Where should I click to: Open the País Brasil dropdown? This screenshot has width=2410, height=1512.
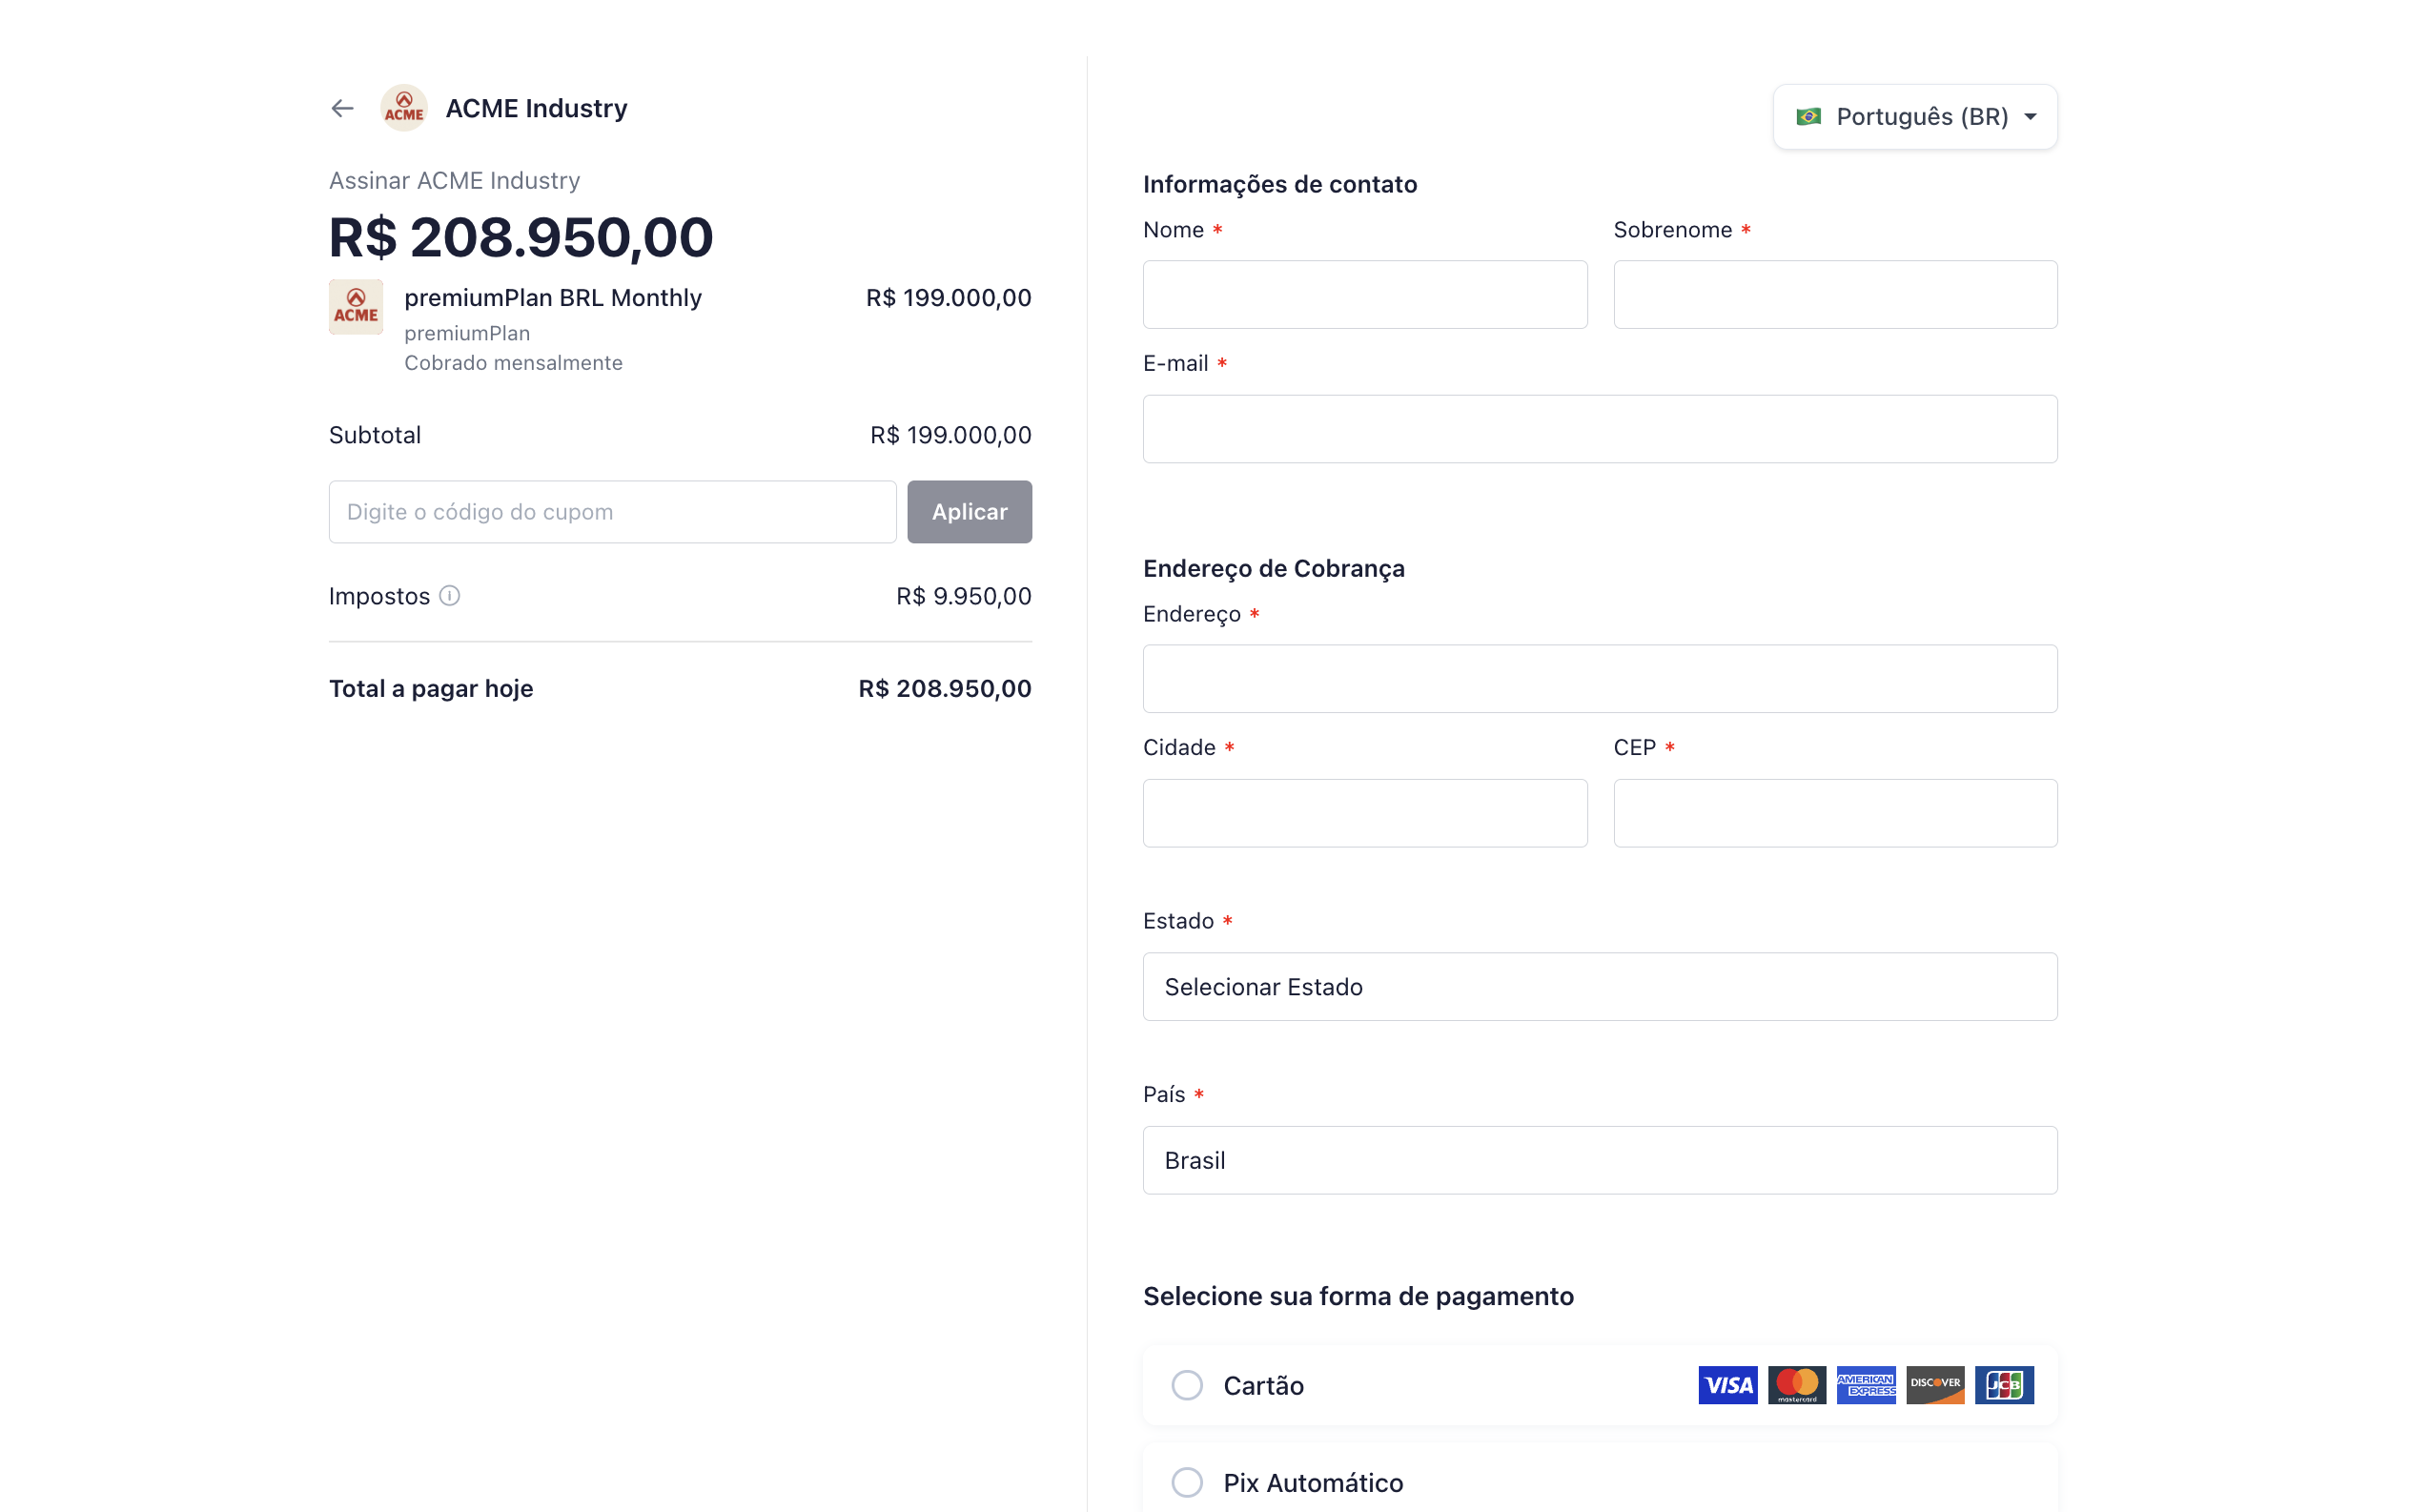pyautogui.click(x=1600, y=1160)
